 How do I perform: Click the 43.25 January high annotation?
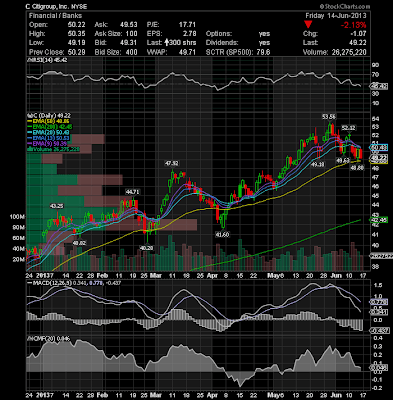click(x=57, y=206)
